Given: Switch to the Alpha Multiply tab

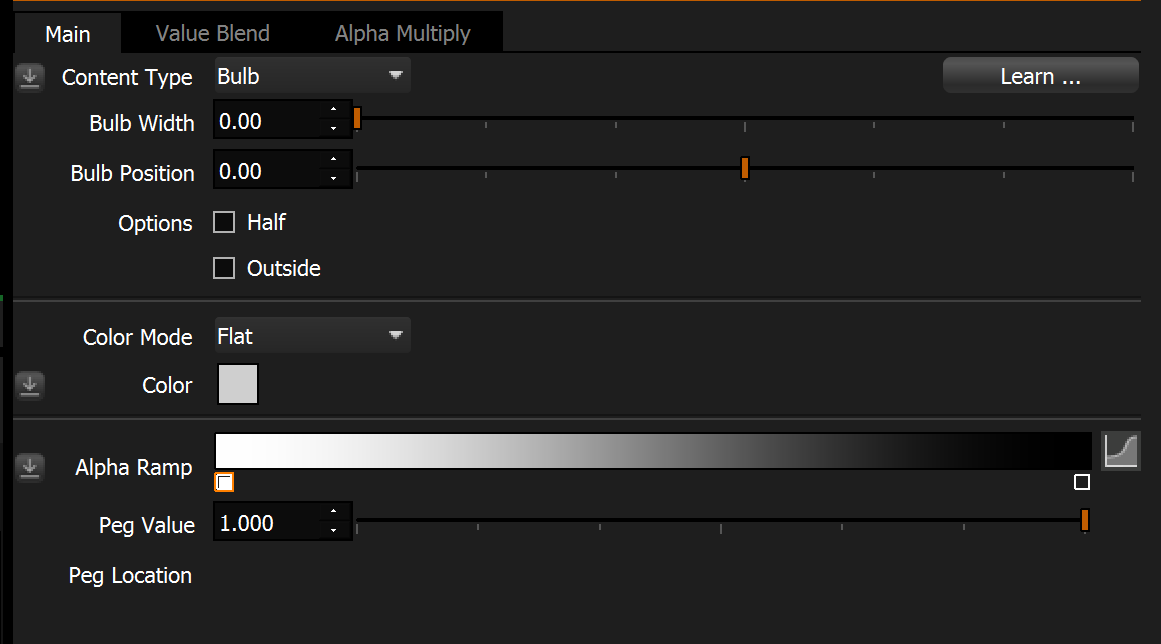Looking at the screenshot, I should (402, 33).
